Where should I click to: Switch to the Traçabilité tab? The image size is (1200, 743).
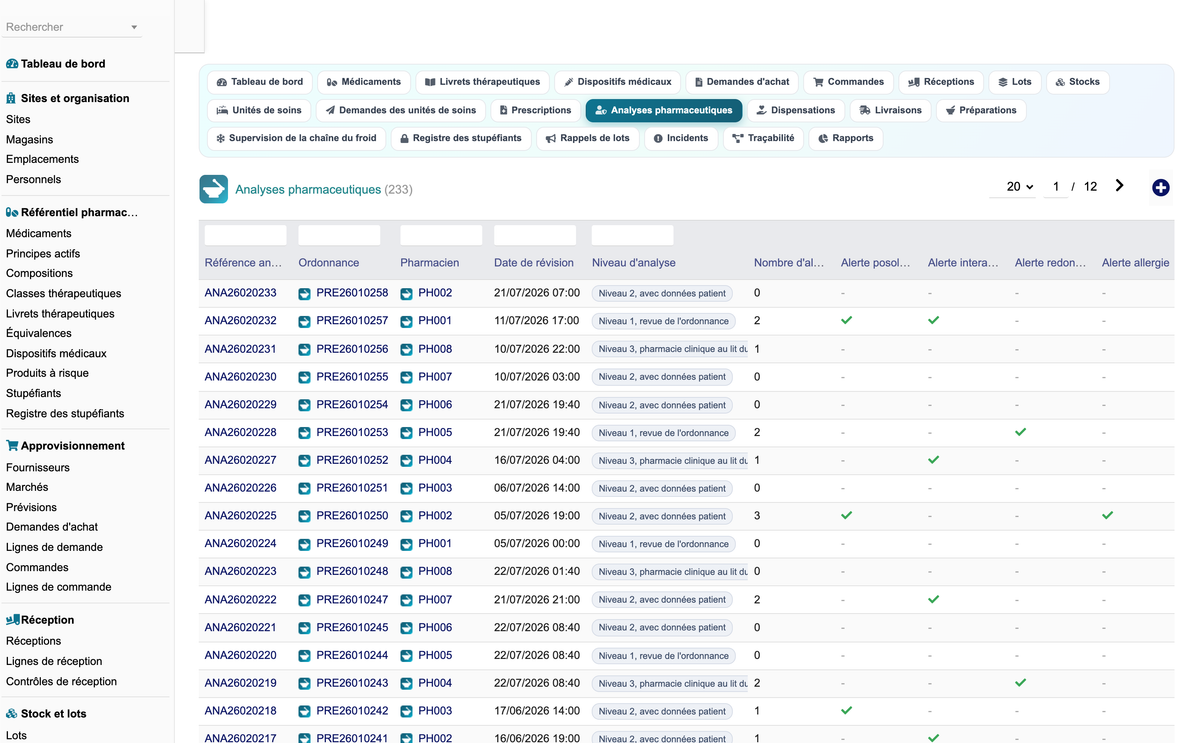coord(763,138)
